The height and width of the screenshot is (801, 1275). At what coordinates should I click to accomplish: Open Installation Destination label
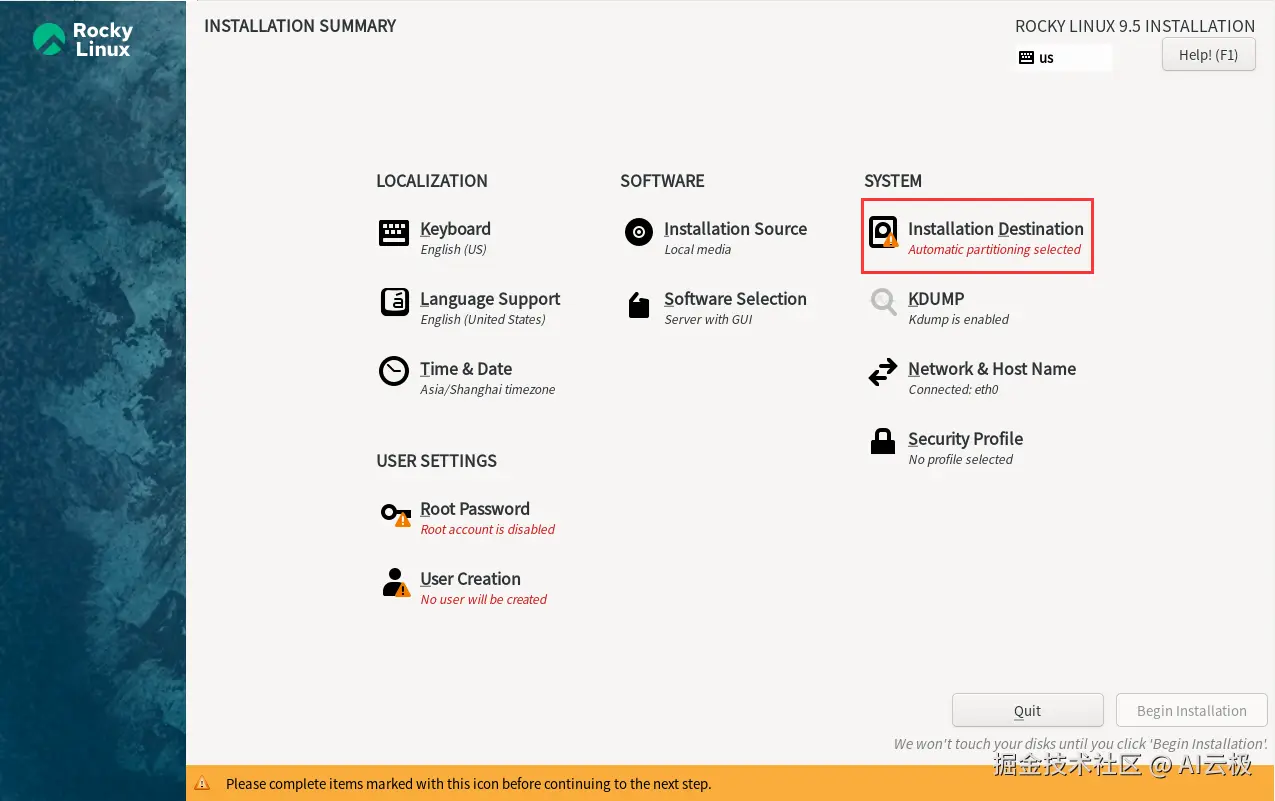(x=996, y=229)
